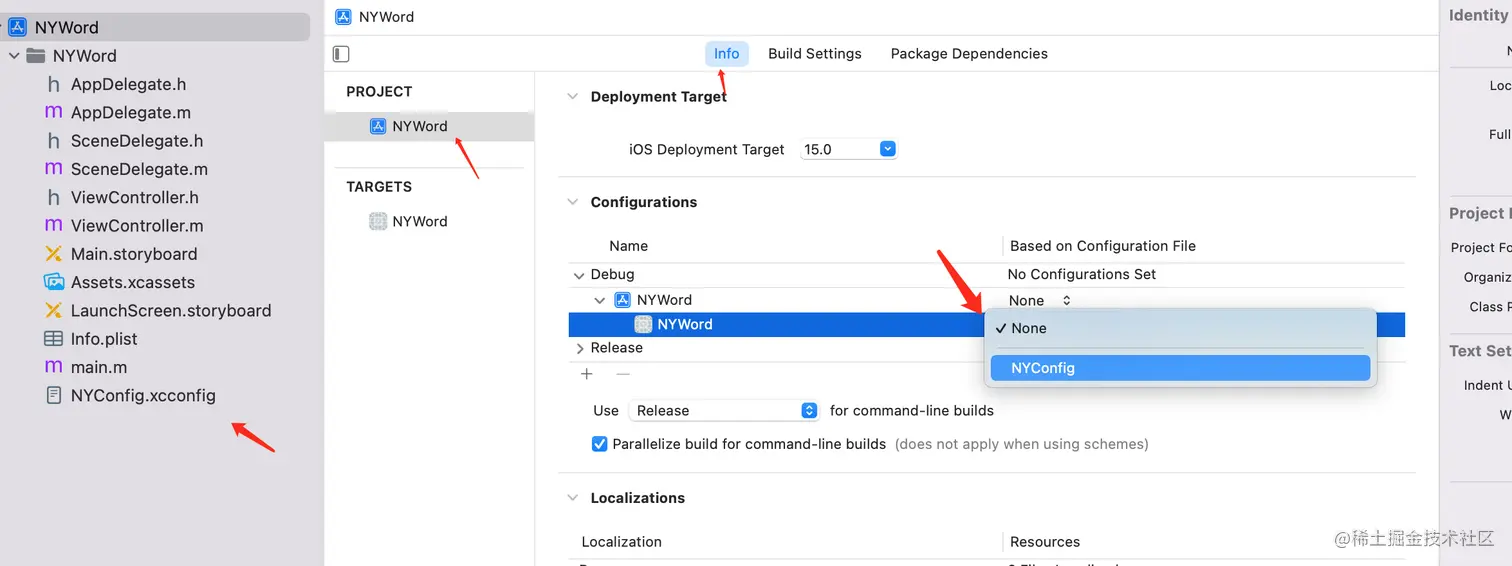Switch to the Build Settings tab
Image resolution: width=1512 pixels, height=566 pixels.
[815, 54]
